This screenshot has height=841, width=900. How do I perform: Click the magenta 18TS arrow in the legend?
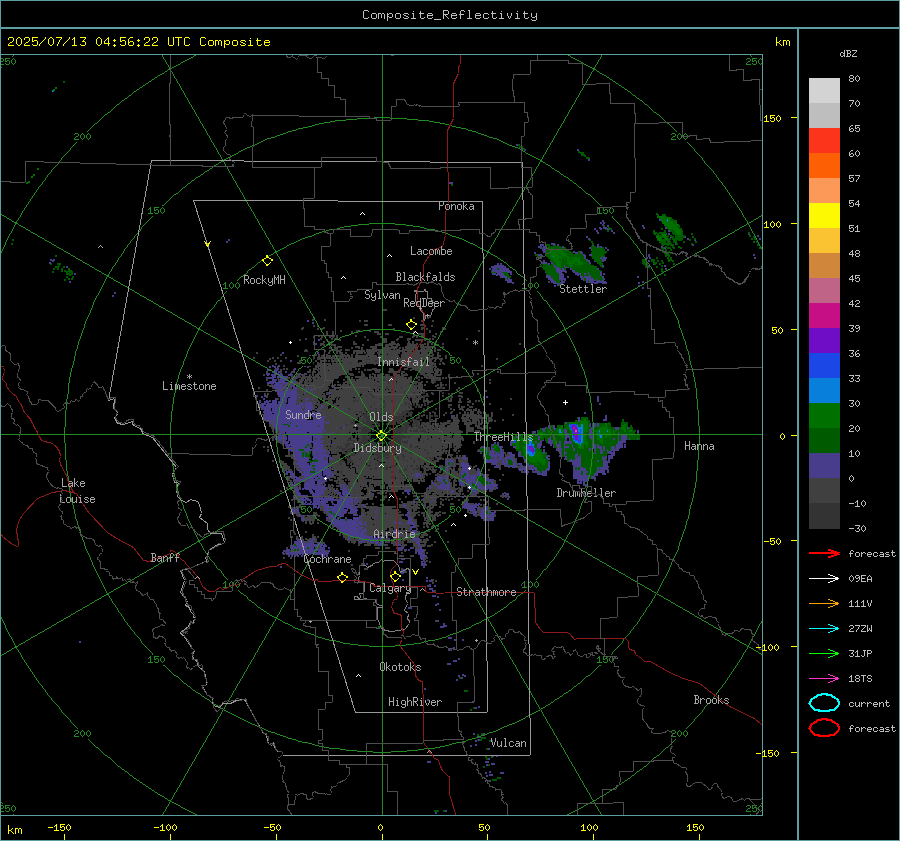coord(824,679)
